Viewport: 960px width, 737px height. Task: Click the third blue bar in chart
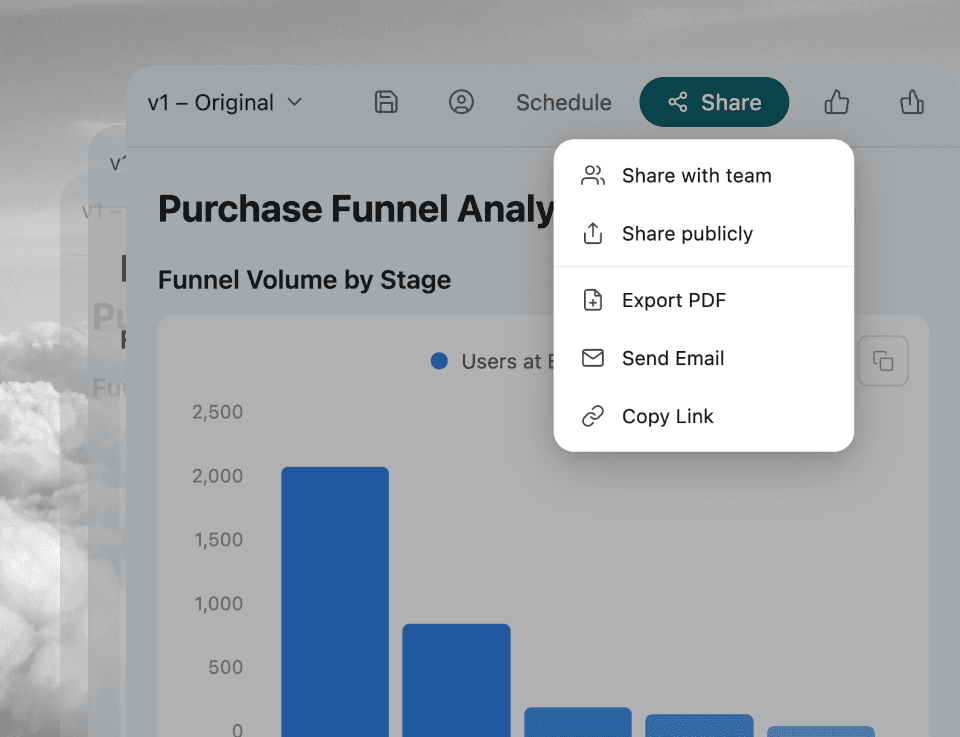point(577,722)
